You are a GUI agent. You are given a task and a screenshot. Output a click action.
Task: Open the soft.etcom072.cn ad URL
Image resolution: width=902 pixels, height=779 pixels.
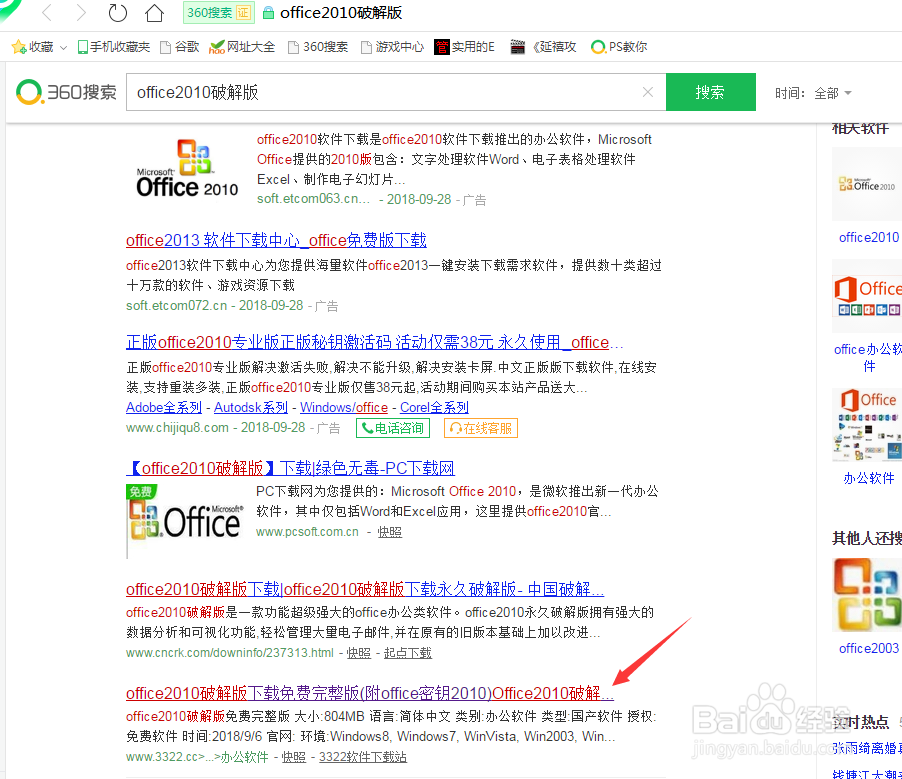pyautogui.click(x=177, y=306)
